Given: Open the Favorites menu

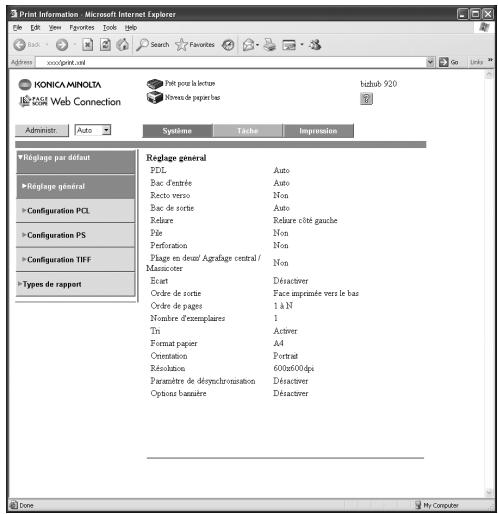Looking at the screenshot, I should [x=82, y=28].
